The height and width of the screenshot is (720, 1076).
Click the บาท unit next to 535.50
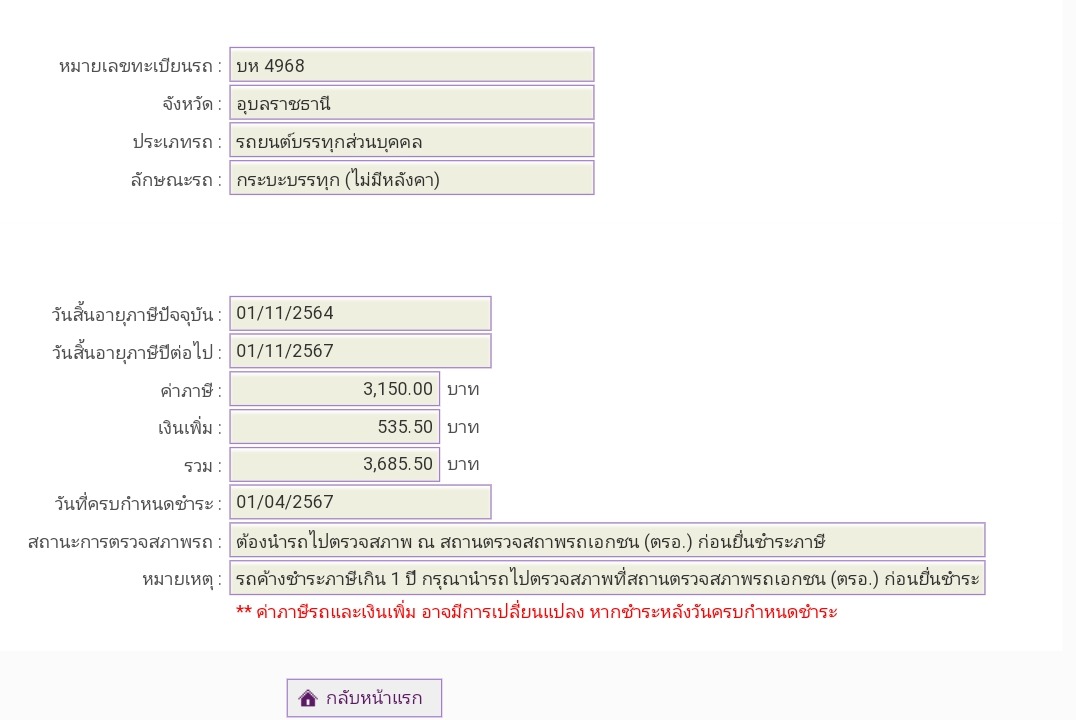pos(463,428)
